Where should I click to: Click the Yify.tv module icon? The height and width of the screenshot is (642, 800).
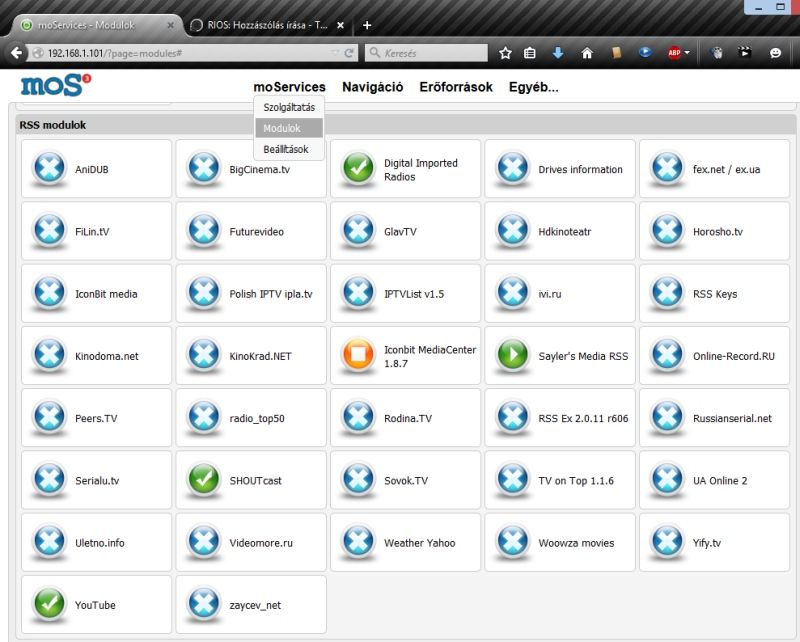click(x=667, y=540)
